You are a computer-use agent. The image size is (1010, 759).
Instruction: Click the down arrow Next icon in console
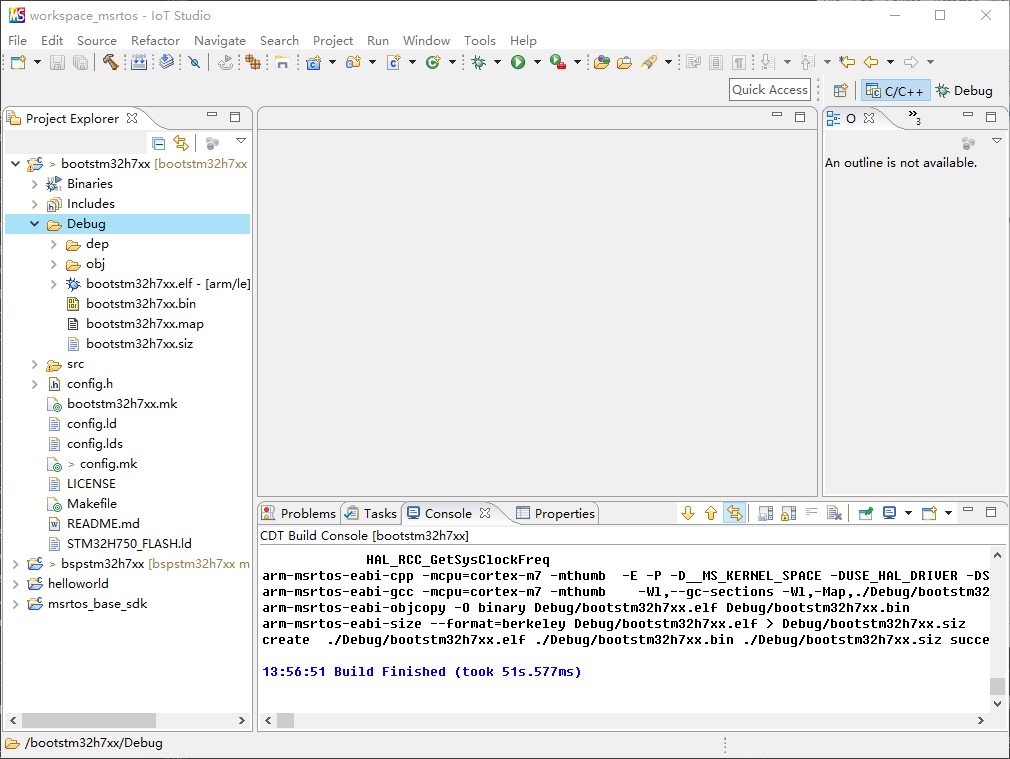(x=688, y=513)
